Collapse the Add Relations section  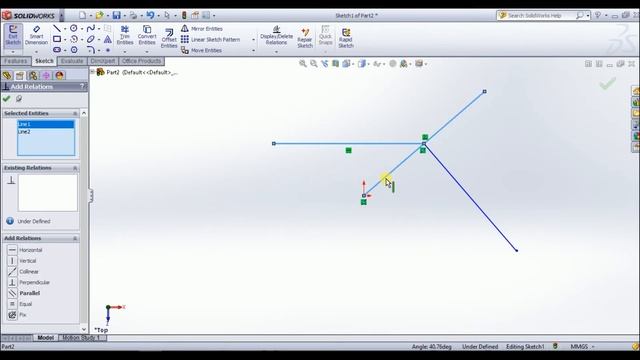click(x=75, y=238)
